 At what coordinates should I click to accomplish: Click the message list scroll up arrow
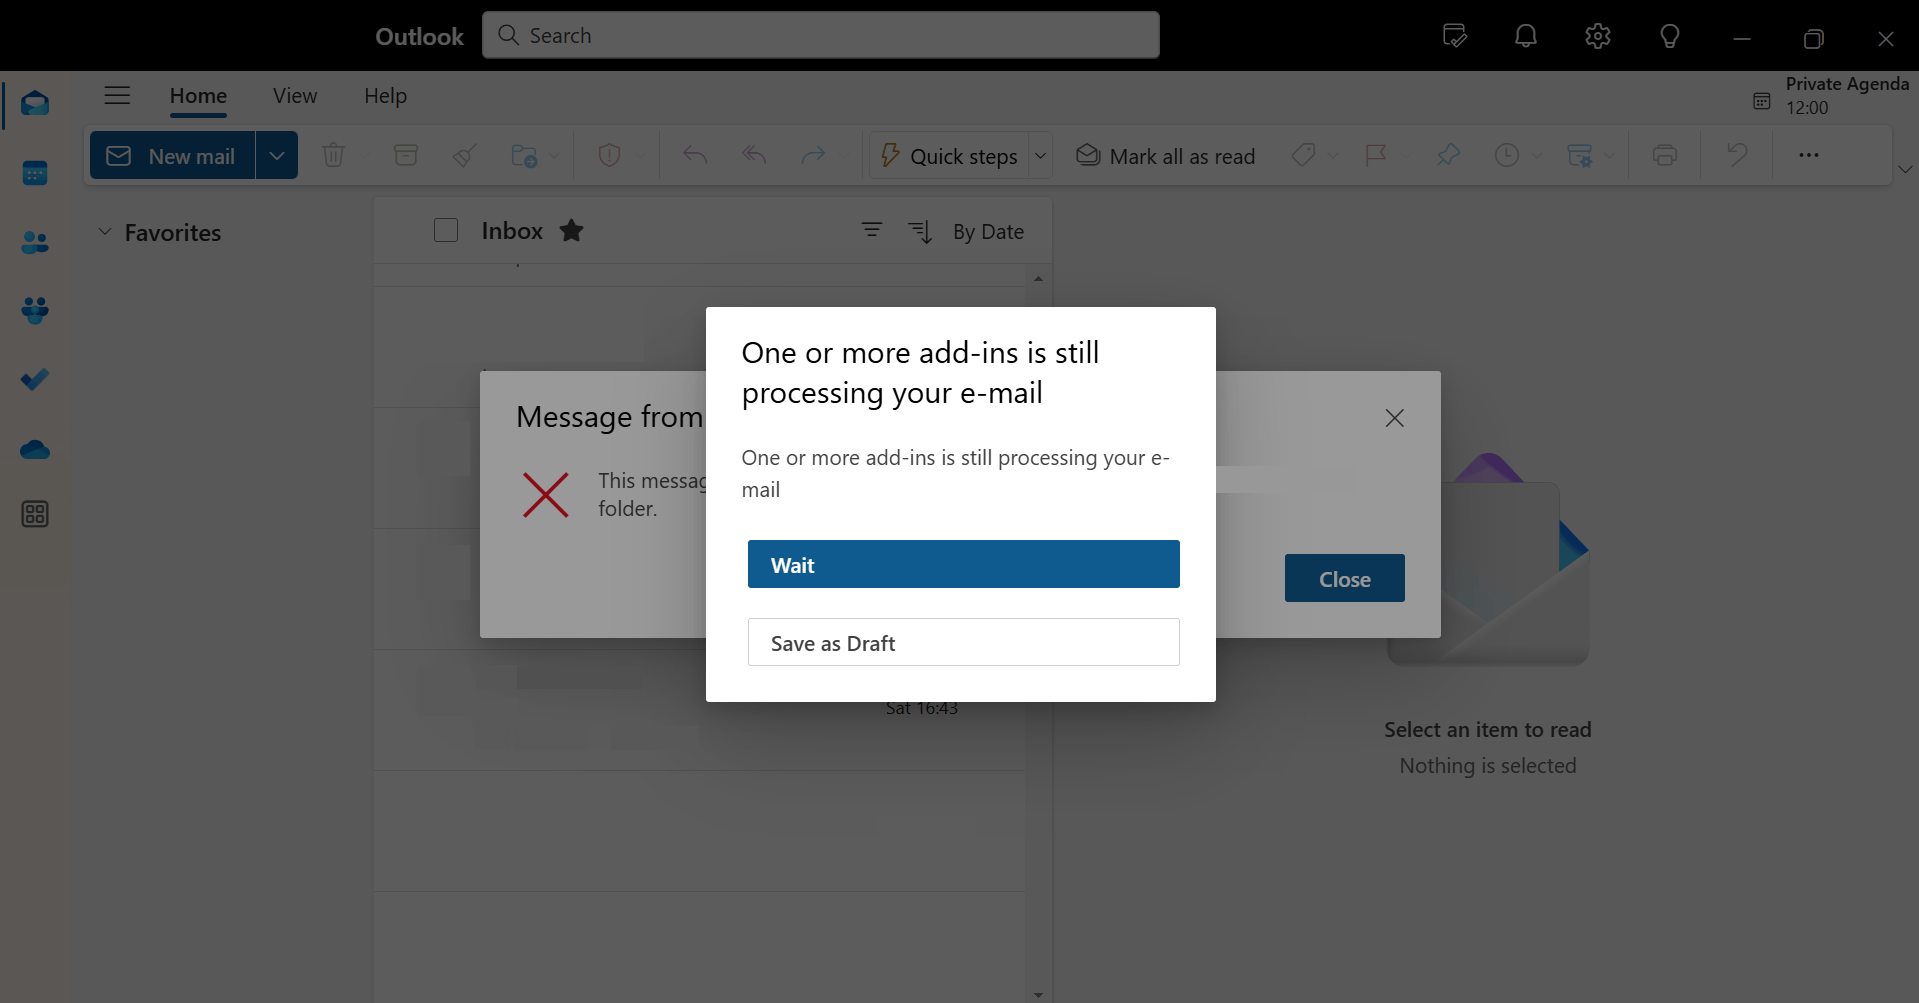[1038, 278]
